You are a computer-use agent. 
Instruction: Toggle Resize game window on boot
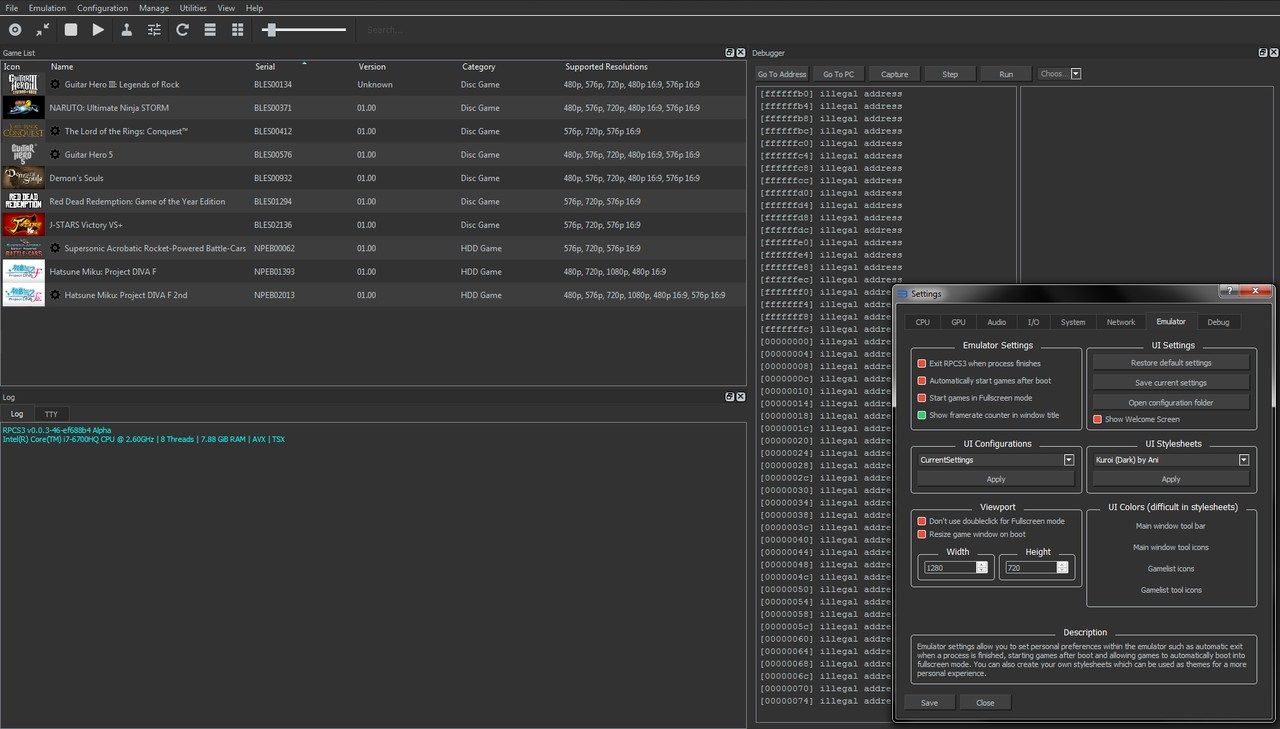[922, 534]
